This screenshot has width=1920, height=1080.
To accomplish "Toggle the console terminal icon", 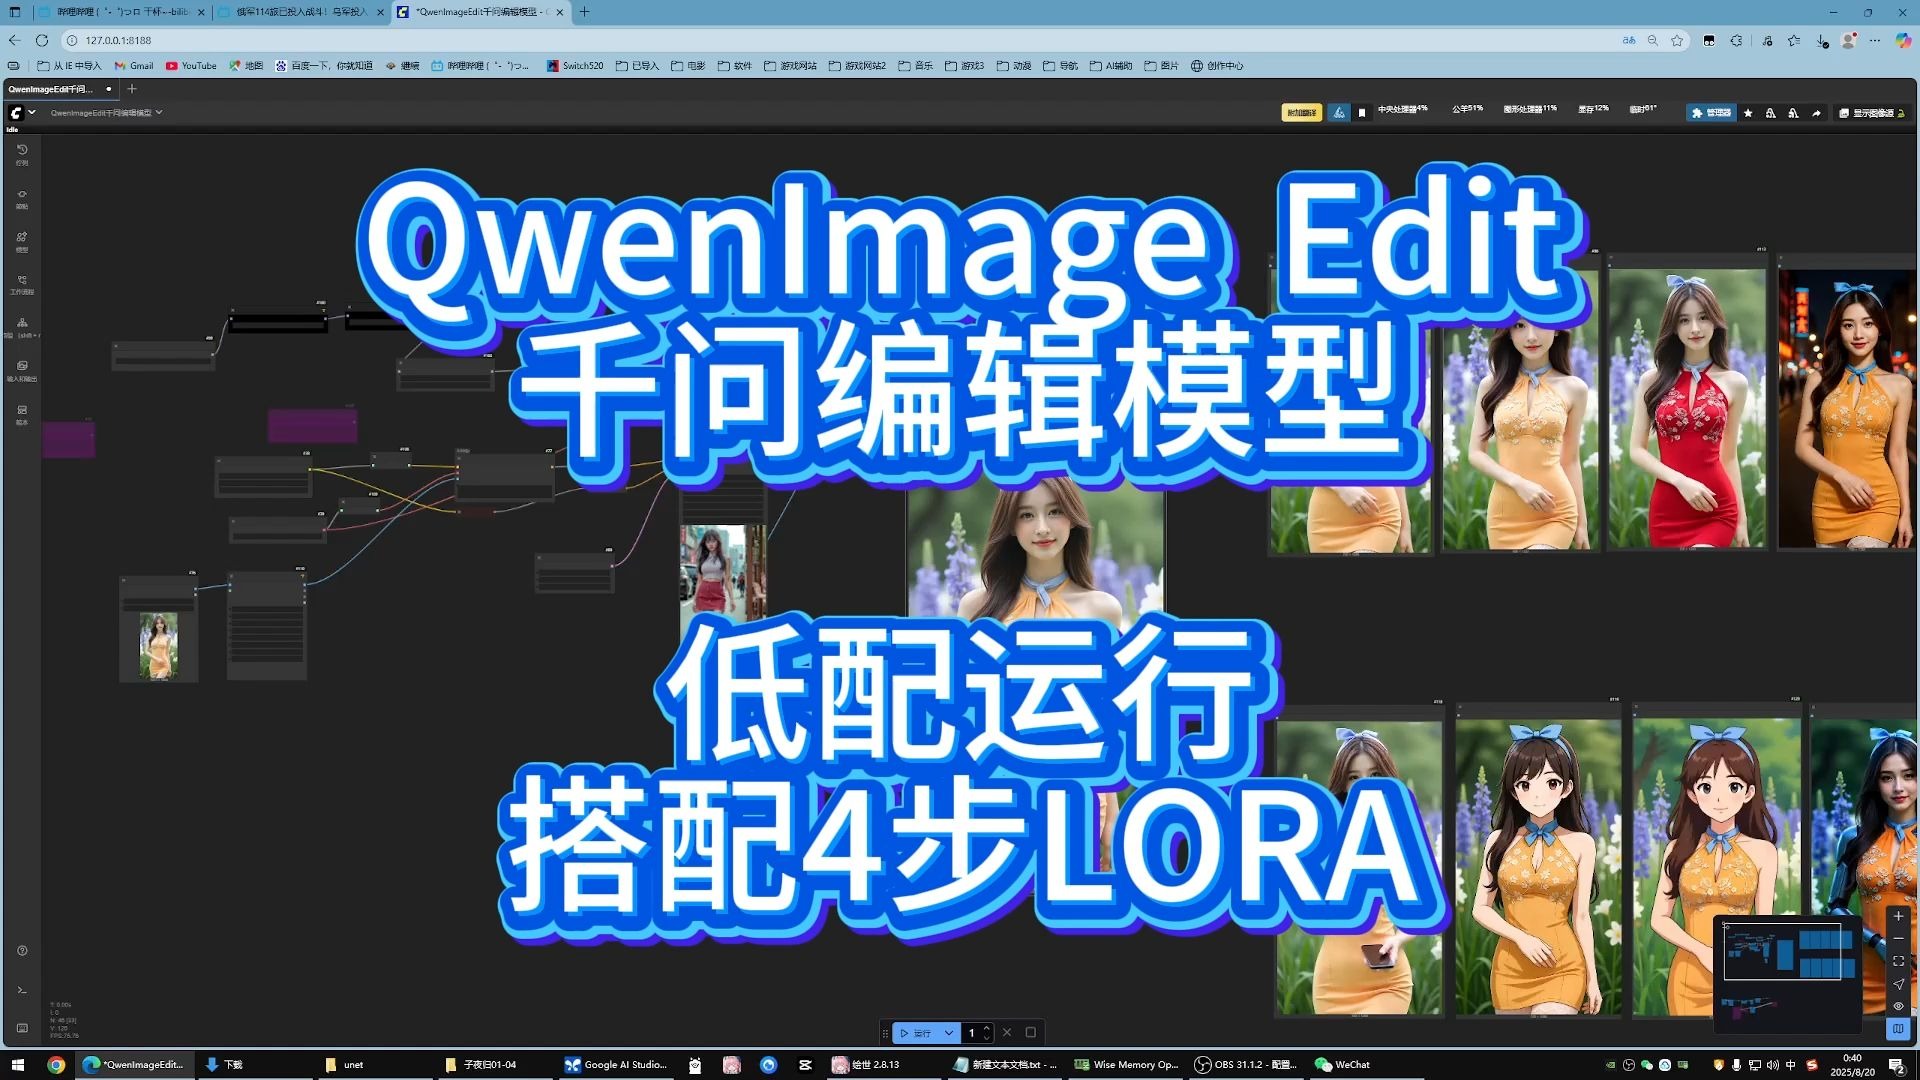I will click(22, 990).
